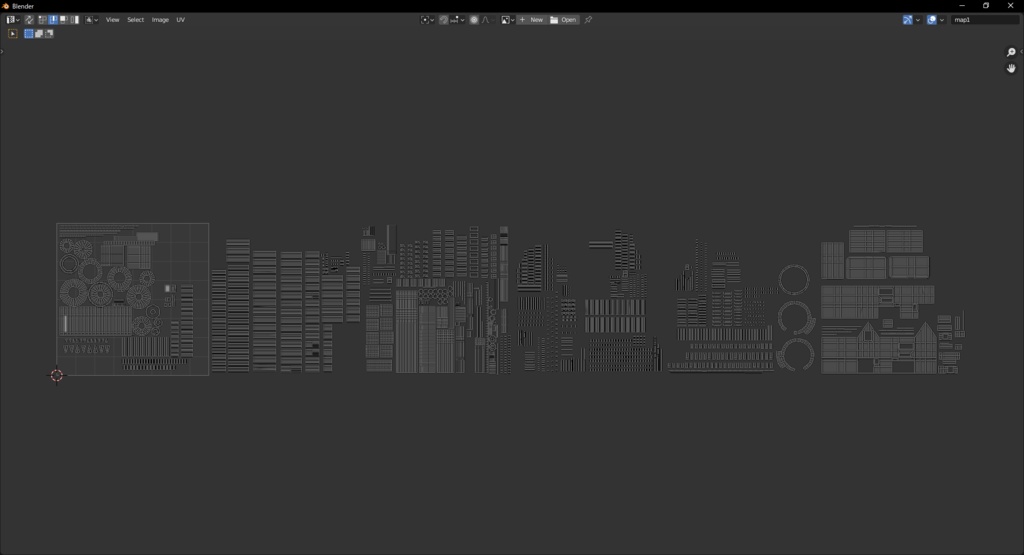Click the pan view hand gizmo
Viewport: 1024px width, 555px height.
(x=1011, y=68)
